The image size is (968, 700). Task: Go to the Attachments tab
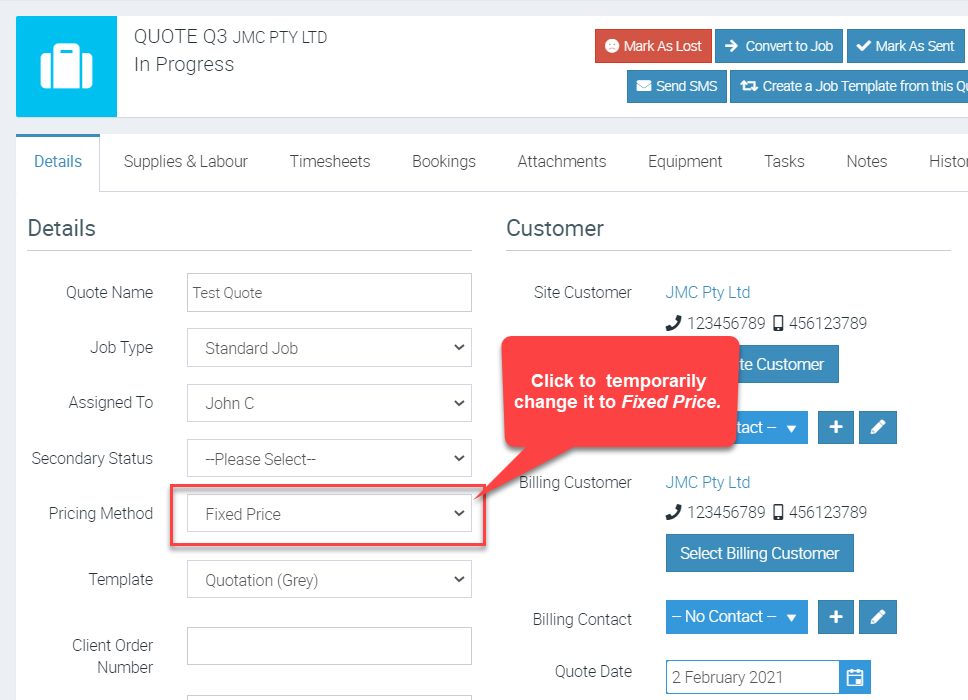561,161
